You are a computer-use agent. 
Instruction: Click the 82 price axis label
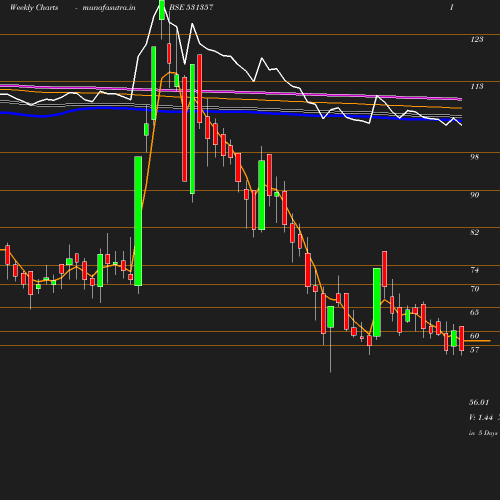(x=475, y=232)
